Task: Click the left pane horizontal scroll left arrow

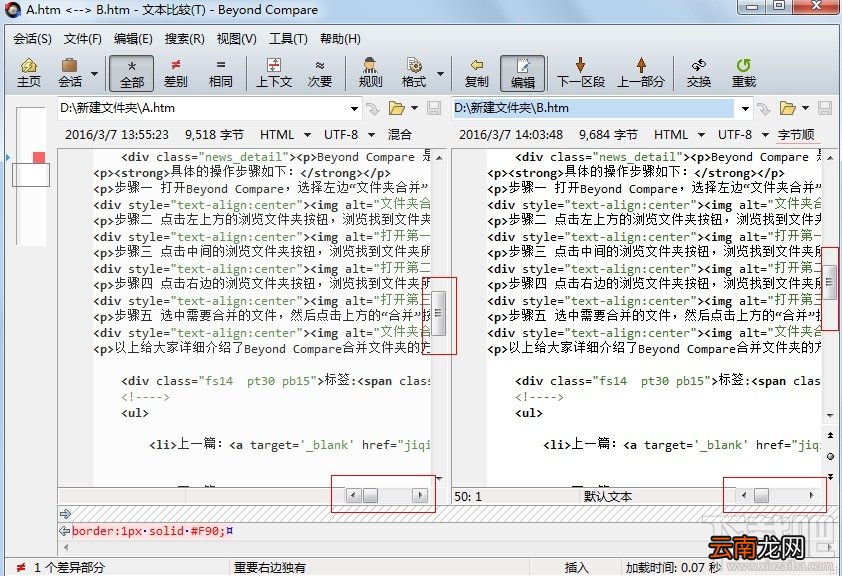Action: pyautogui.click(x=353, y=495)
